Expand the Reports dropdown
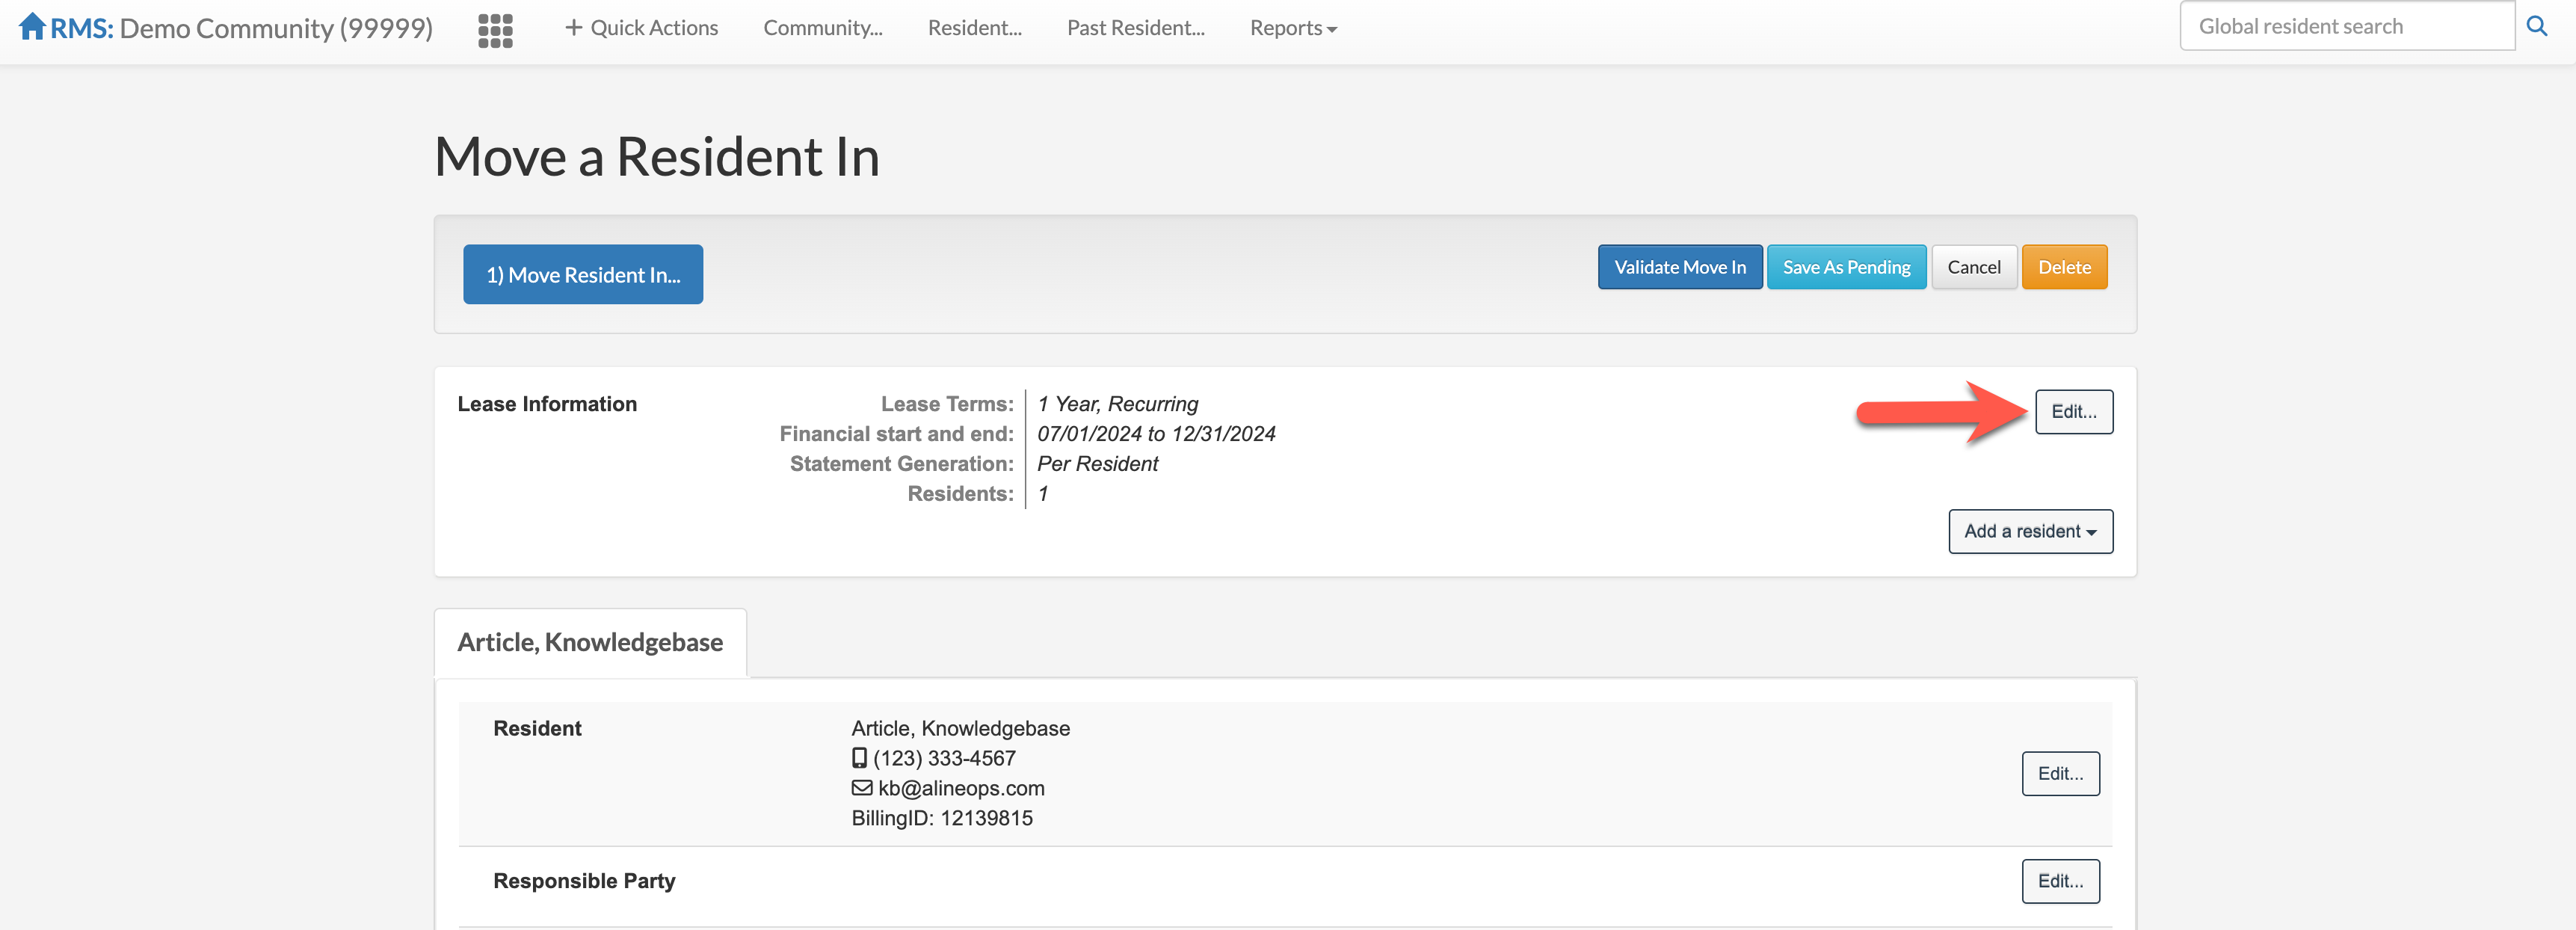The image size is (2576, 930). (x=1292, y=28)
